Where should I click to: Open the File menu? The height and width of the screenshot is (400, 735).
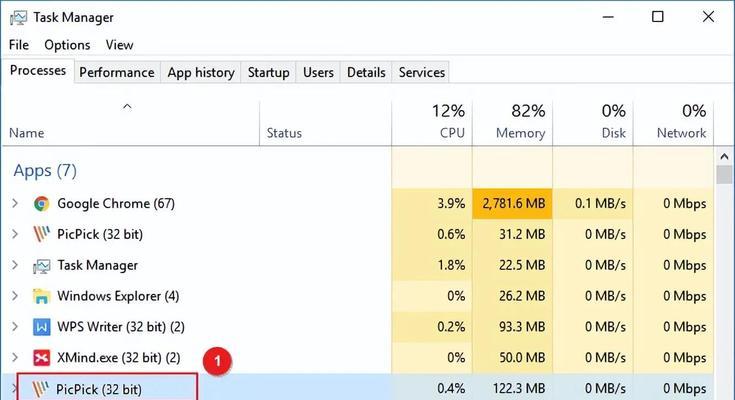[x=19, y=45]
